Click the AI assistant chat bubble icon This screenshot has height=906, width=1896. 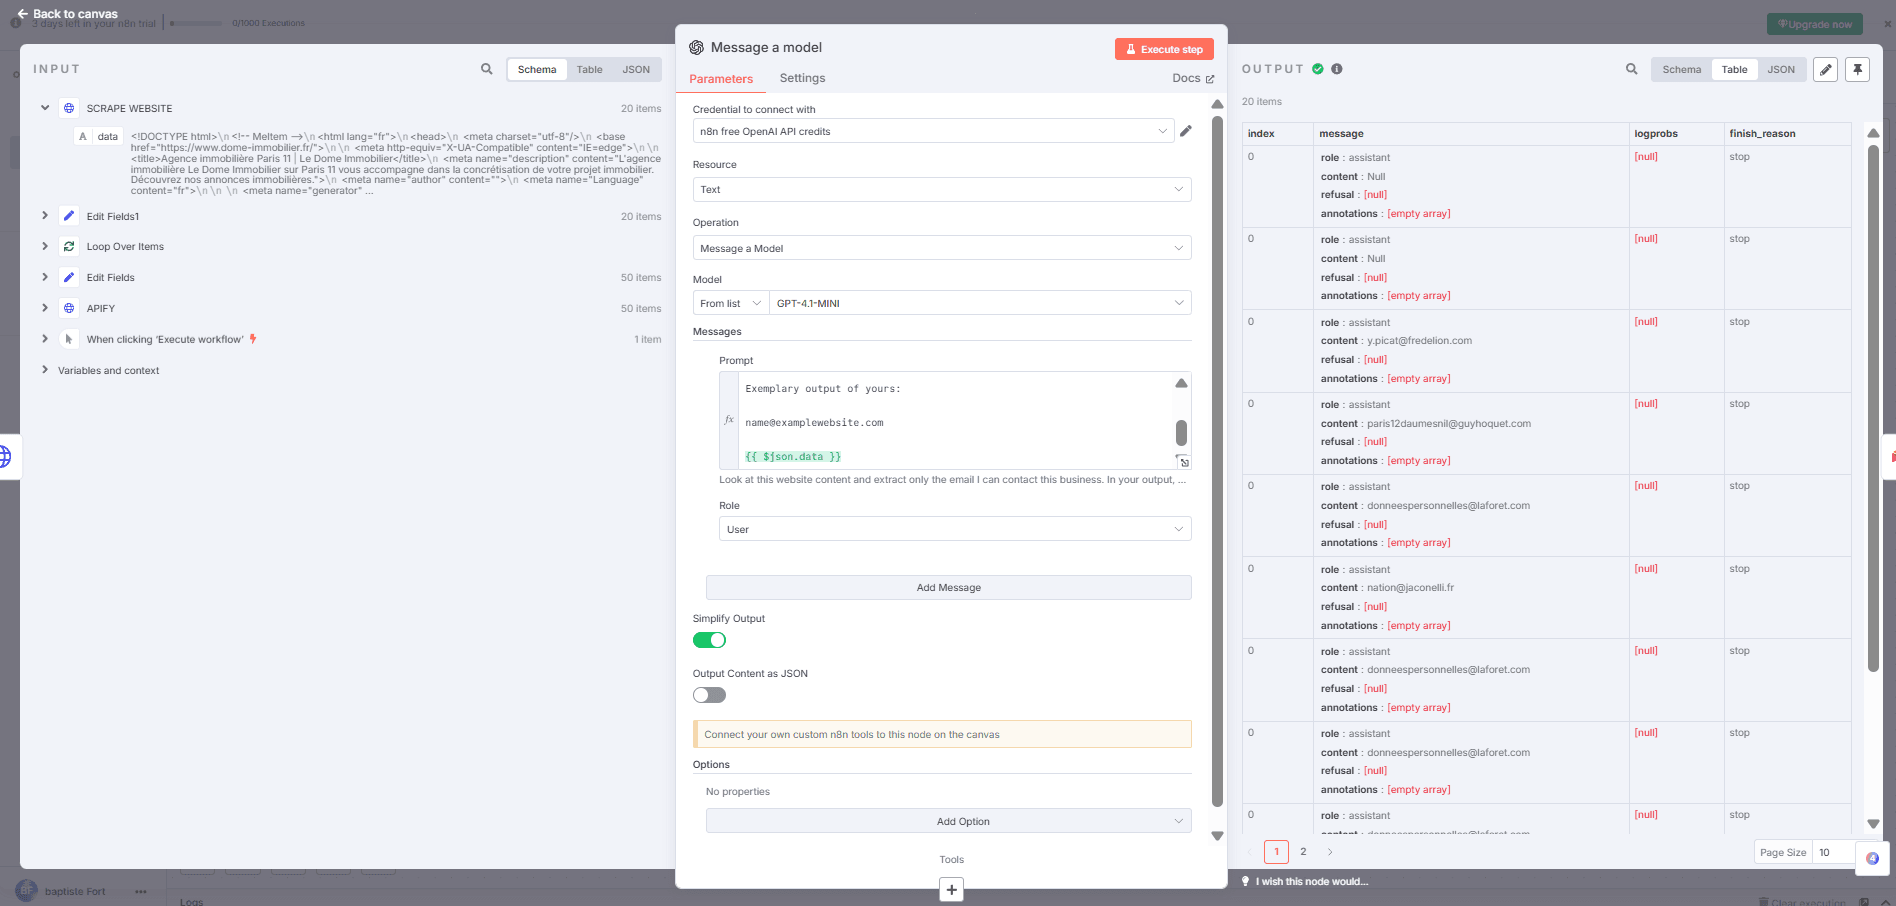coord(1872,858)
